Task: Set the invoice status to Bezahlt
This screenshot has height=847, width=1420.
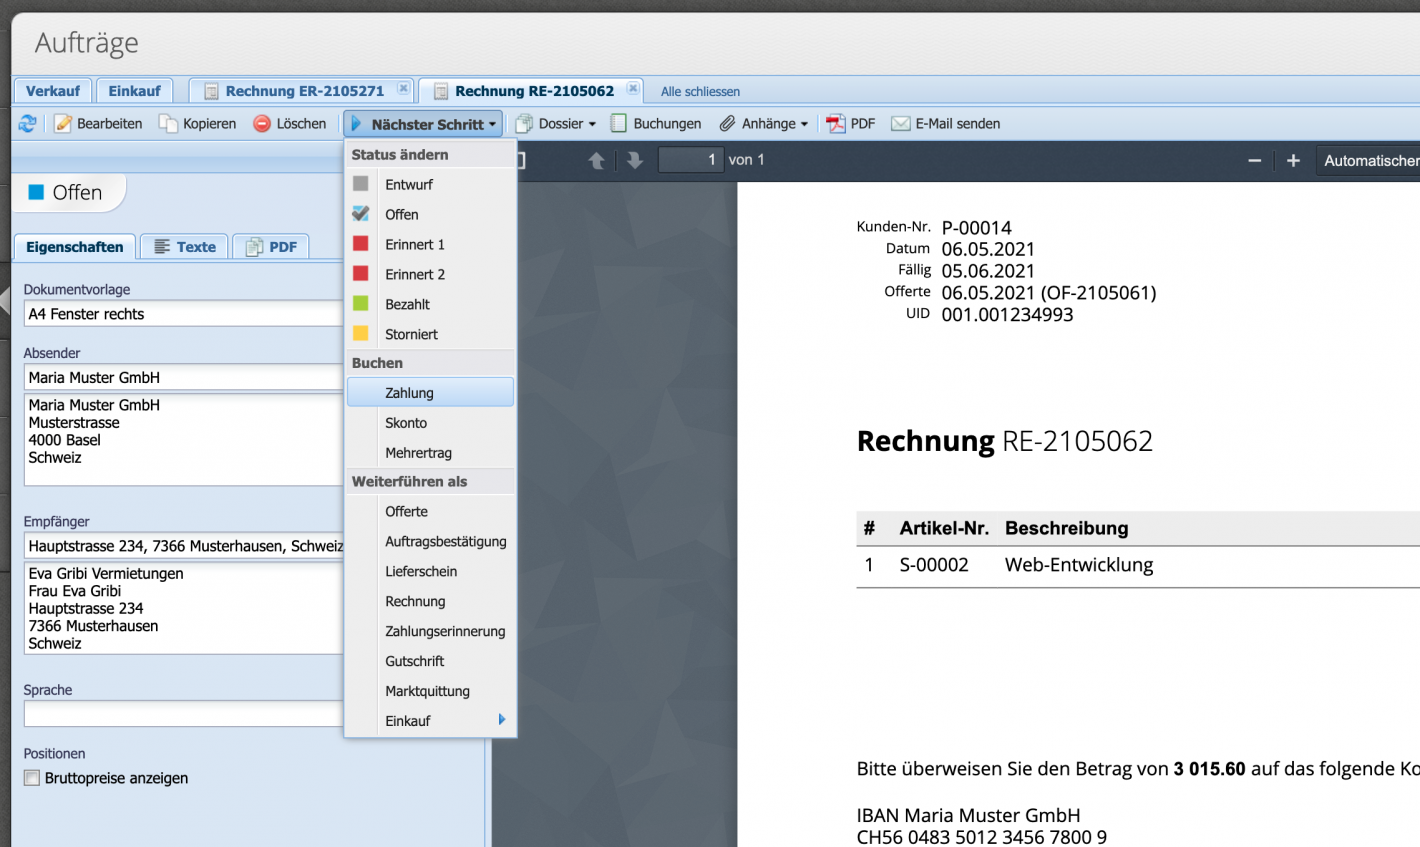Action: (410, 304)
